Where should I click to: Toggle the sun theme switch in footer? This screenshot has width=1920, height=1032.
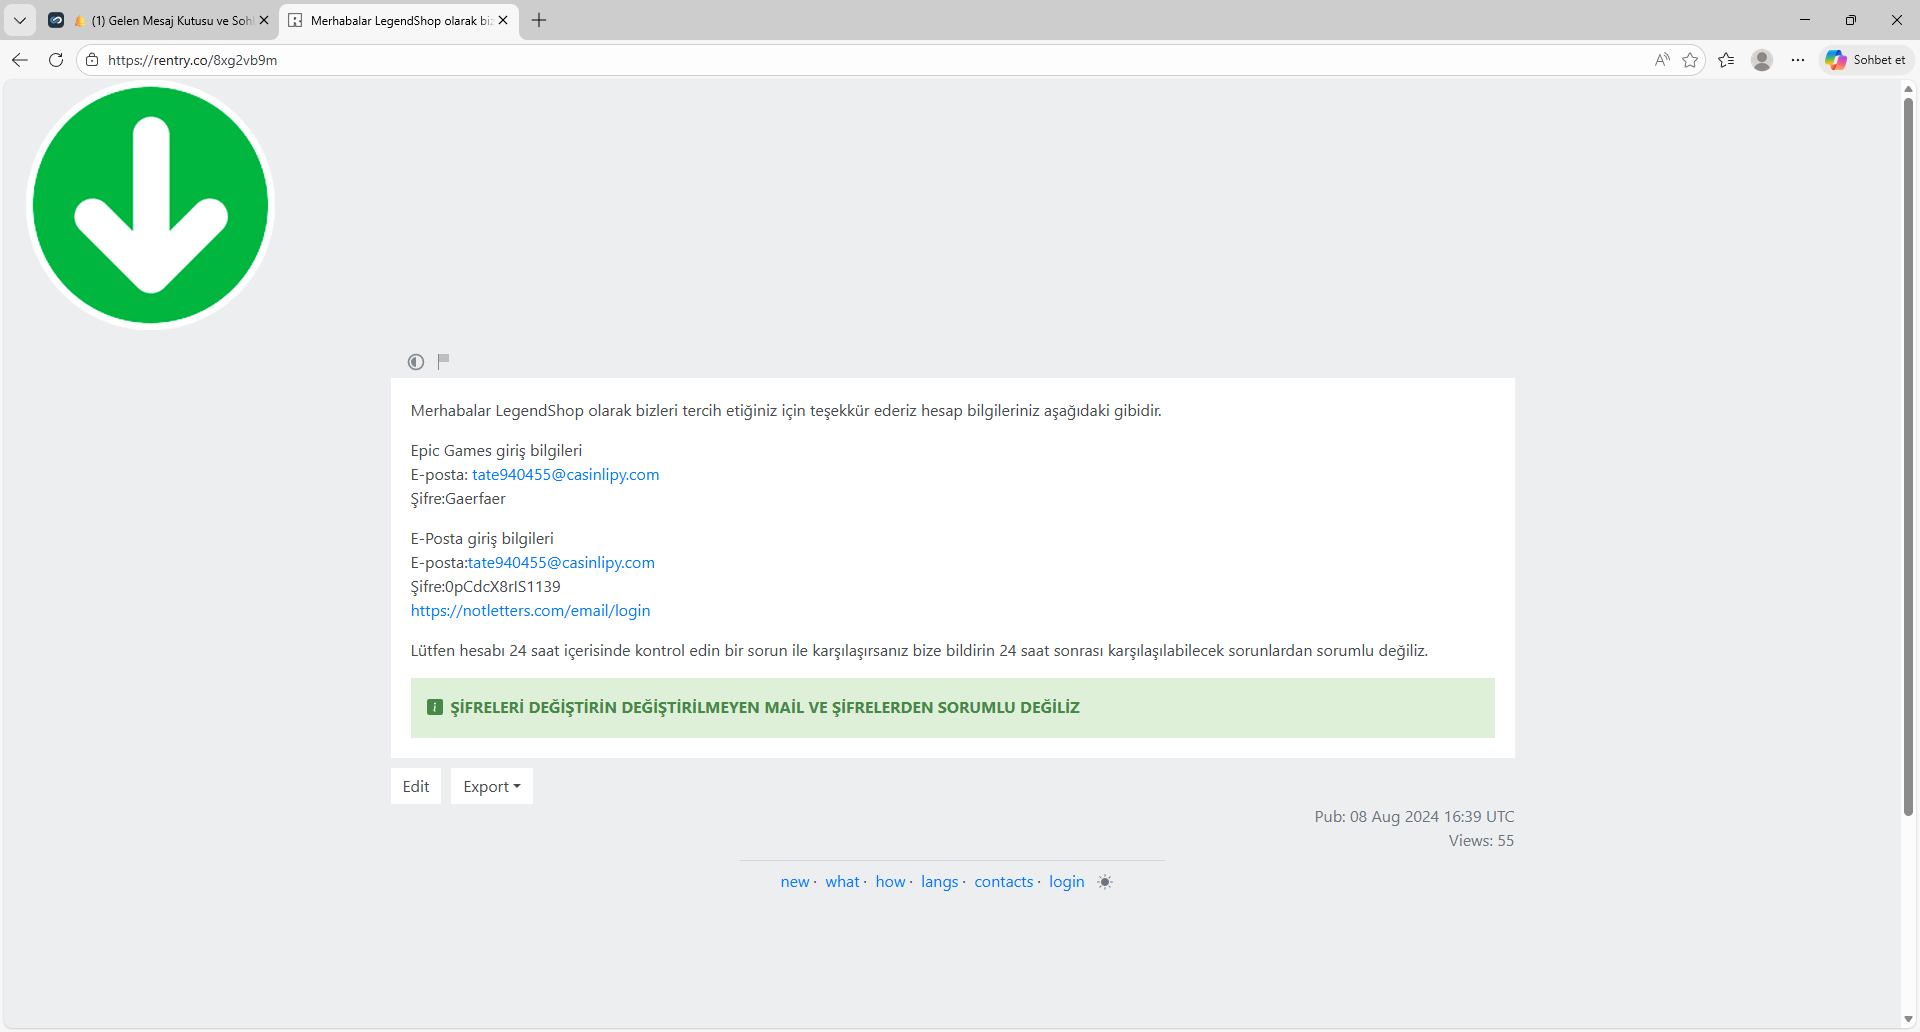pos(1105,882)
